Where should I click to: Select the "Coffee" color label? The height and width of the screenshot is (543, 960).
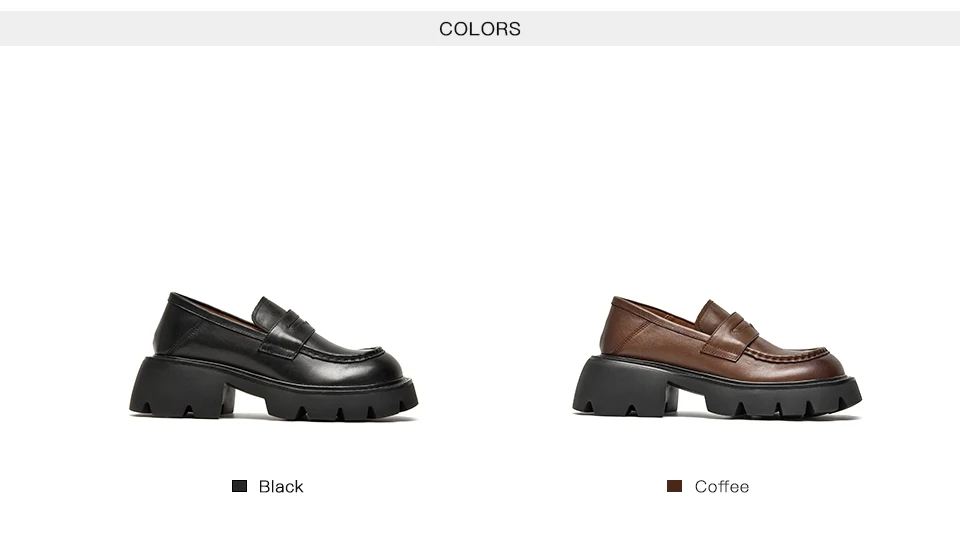[x=722, y=487]
